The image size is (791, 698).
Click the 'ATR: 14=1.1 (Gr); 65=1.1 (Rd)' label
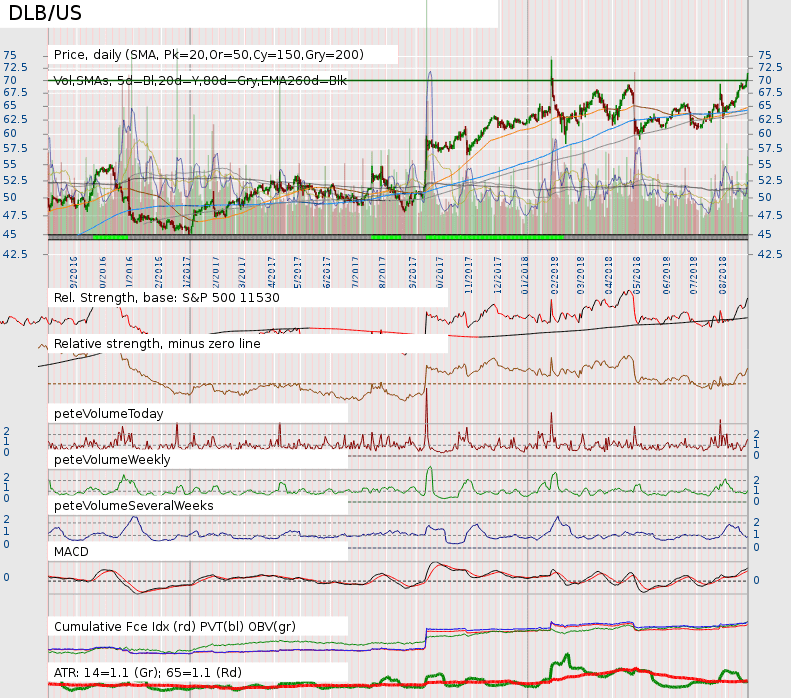148,673
